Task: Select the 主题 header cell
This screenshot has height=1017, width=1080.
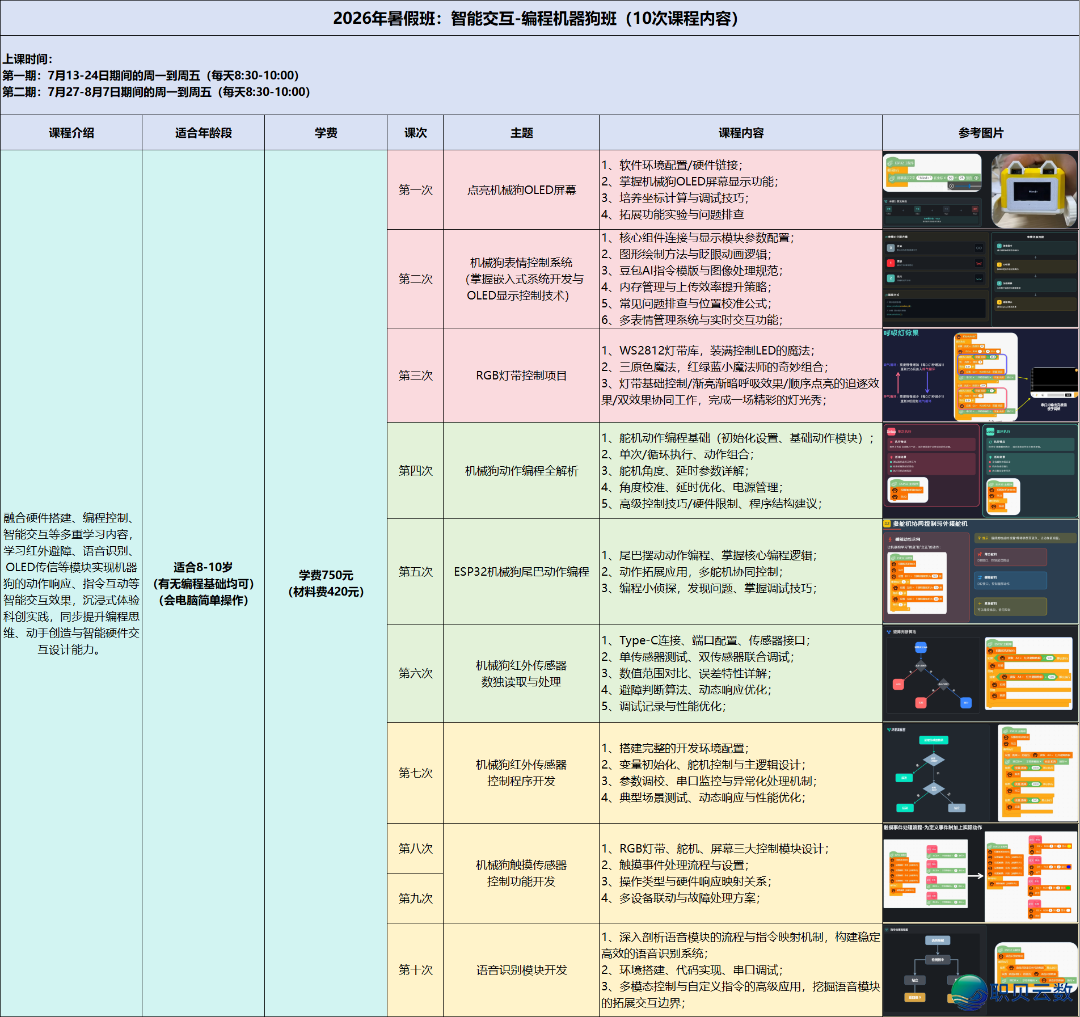Action: click(521, 133)
